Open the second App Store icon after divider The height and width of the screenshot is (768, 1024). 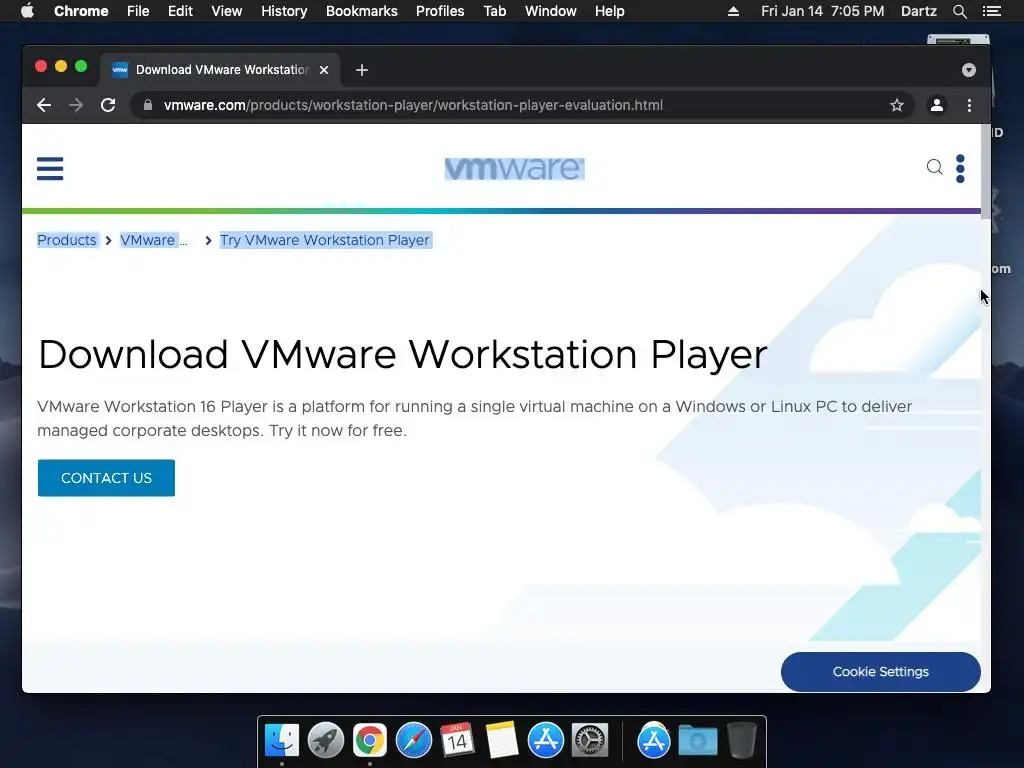pyautogui.click(x=654, y=741)
